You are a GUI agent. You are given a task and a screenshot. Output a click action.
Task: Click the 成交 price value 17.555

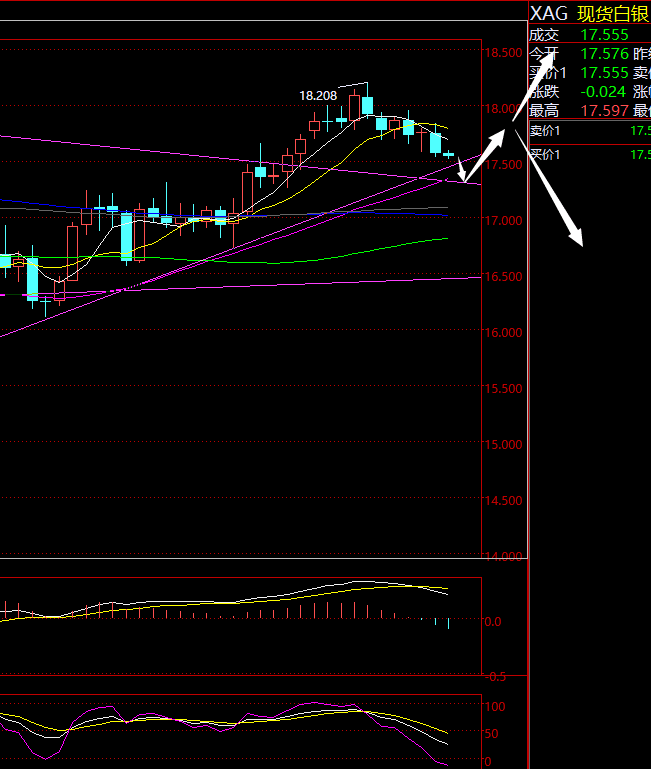[604, 35]
